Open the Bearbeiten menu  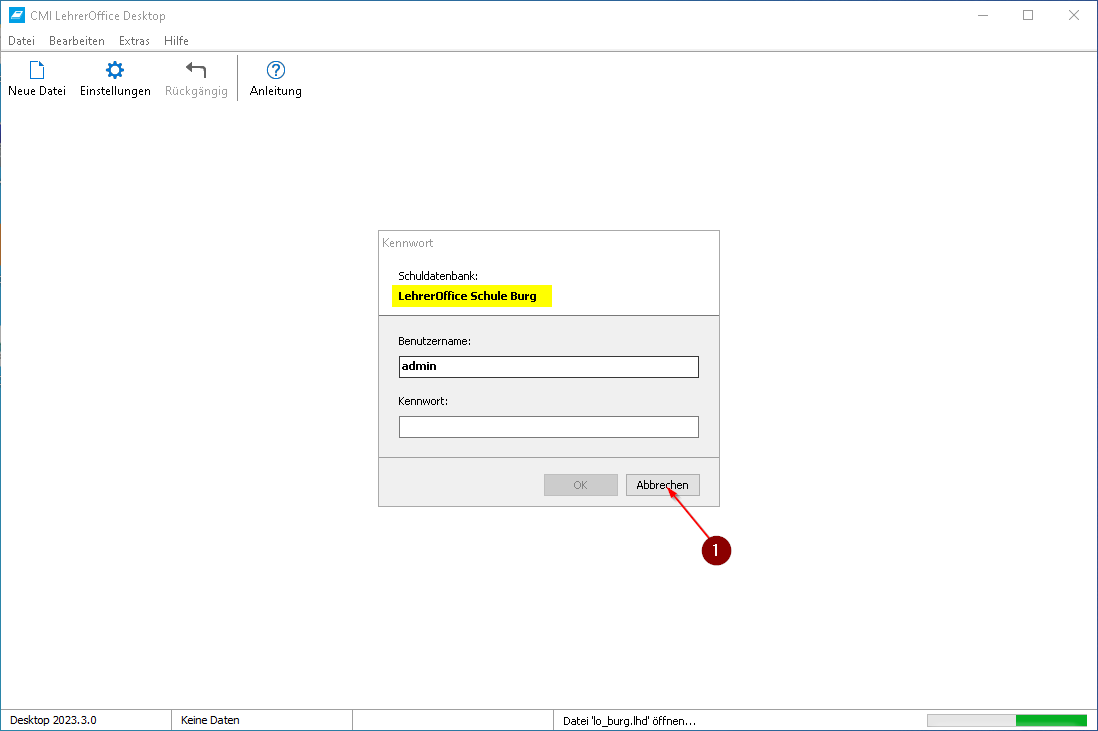(x=77, y=41)
